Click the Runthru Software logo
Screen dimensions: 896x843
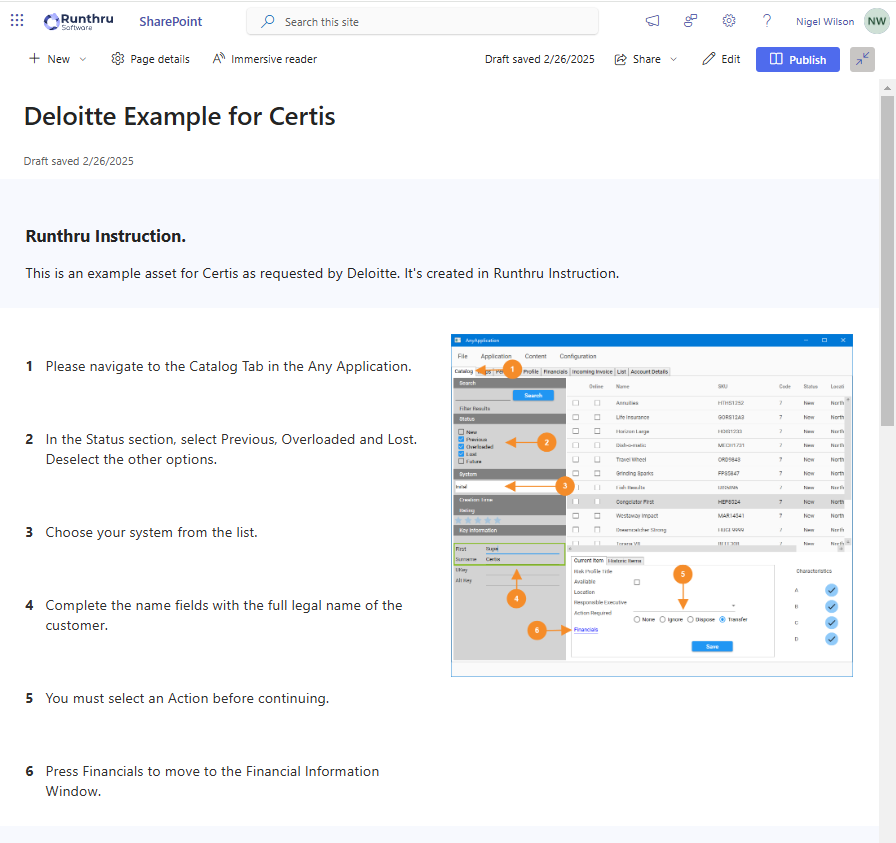point(79,22)
